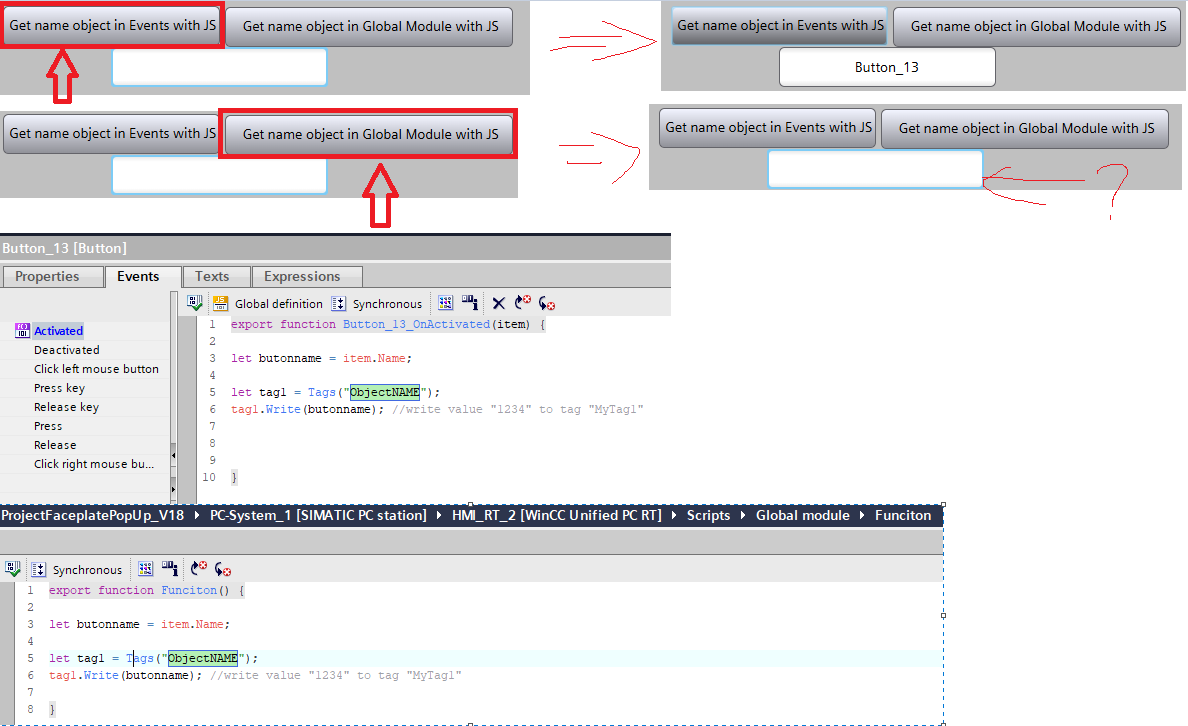Click the Global definition label
The image size is (1188, 726).
[x=279, y=304]
